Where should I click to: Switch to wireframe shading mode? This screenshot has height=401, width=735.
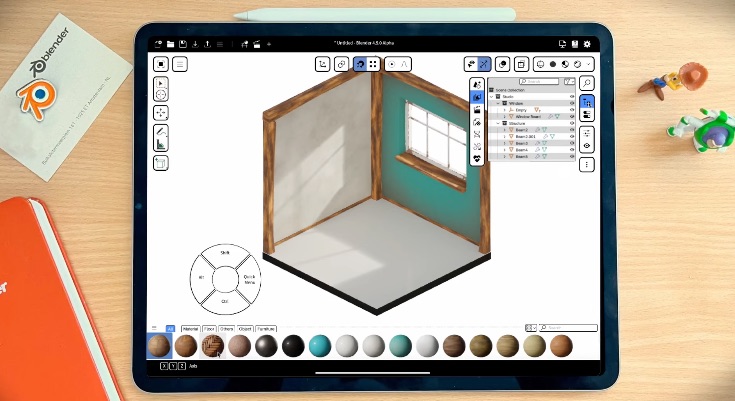540,64
